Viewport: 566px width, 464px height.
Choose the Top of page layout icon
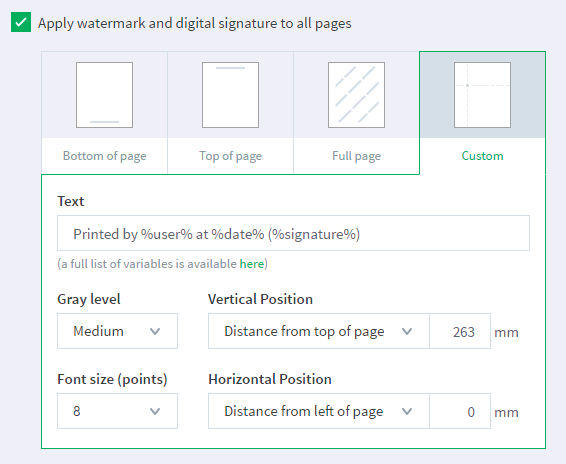coord(230,95)
